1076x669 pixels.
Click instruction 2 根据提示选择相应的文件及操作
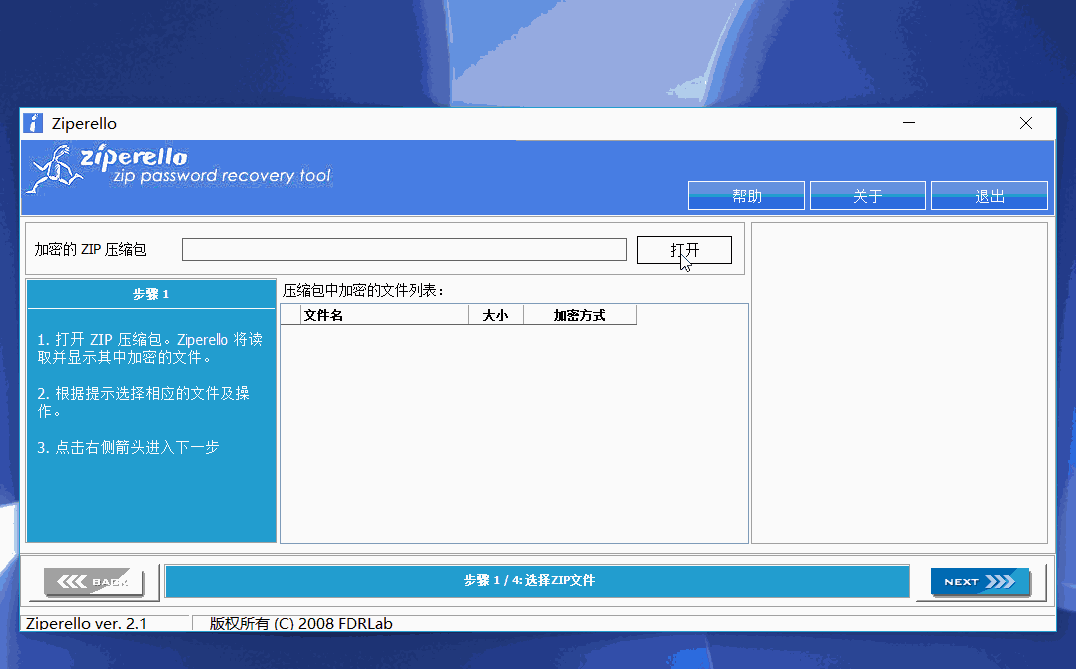(143, 402)
